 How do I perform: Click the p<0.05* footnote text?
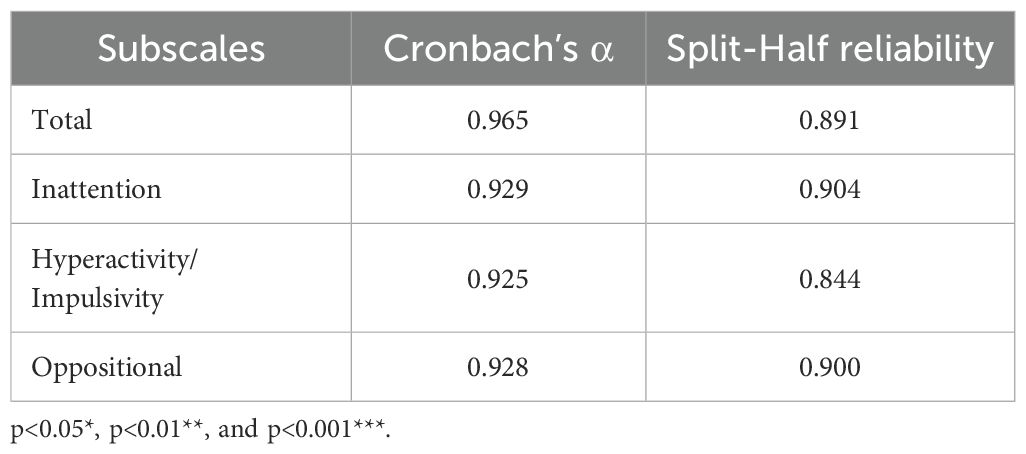[52, 431]
